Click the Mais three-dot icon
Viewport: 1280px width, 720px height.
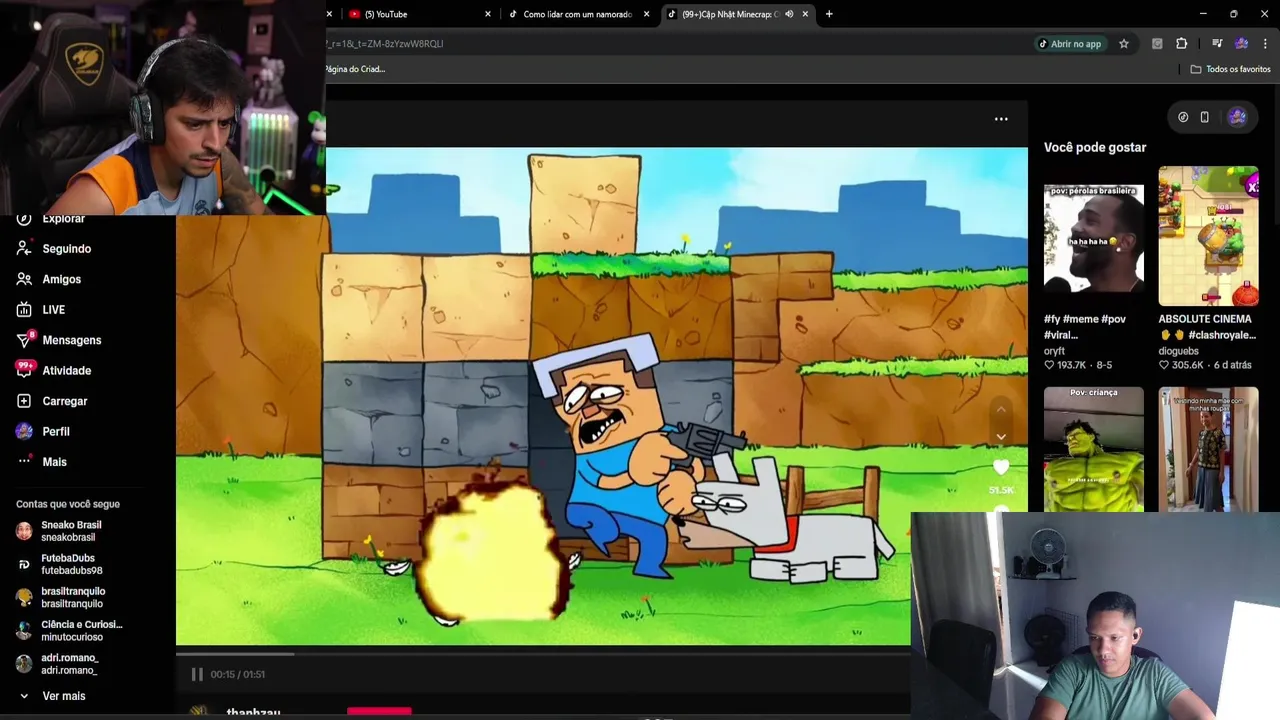coord(24,461)
